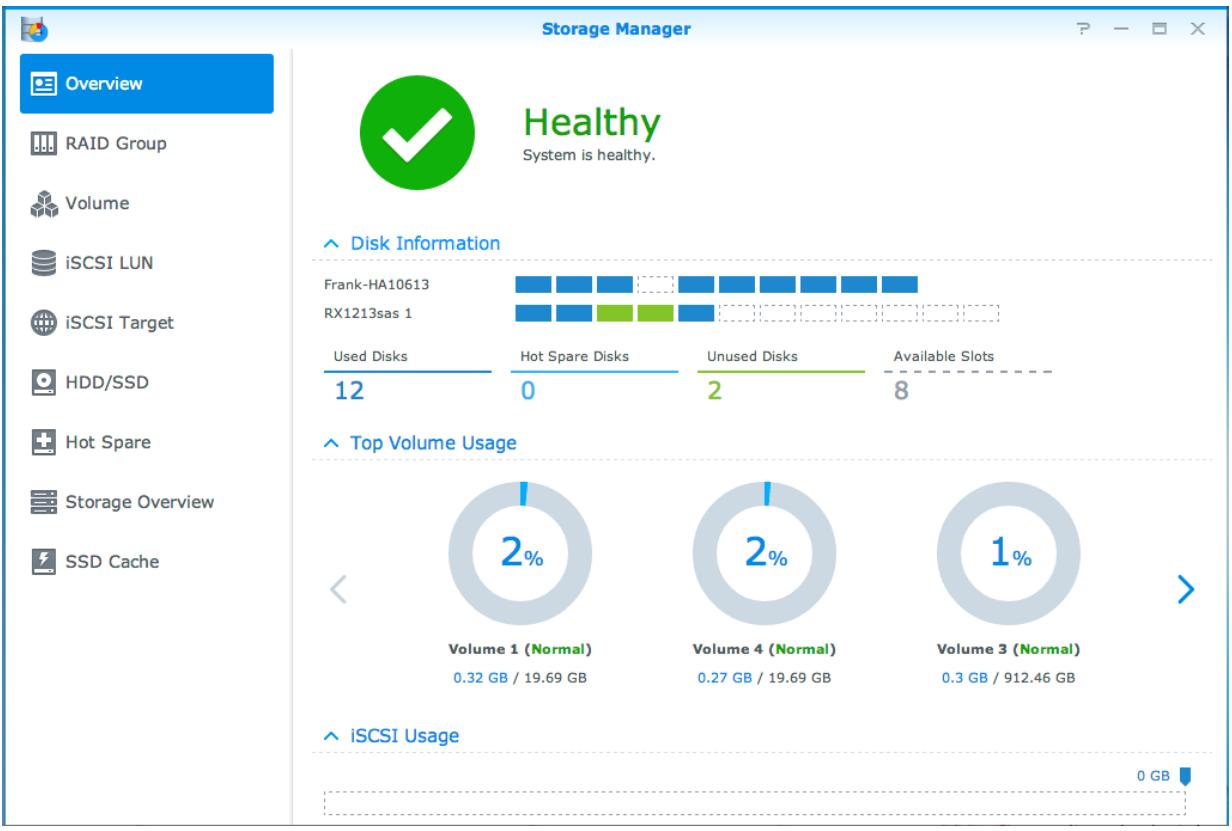This screenshot has width=1232, height=831.
Task: Click the Unused Disks count 2
Action: (714, 392)
